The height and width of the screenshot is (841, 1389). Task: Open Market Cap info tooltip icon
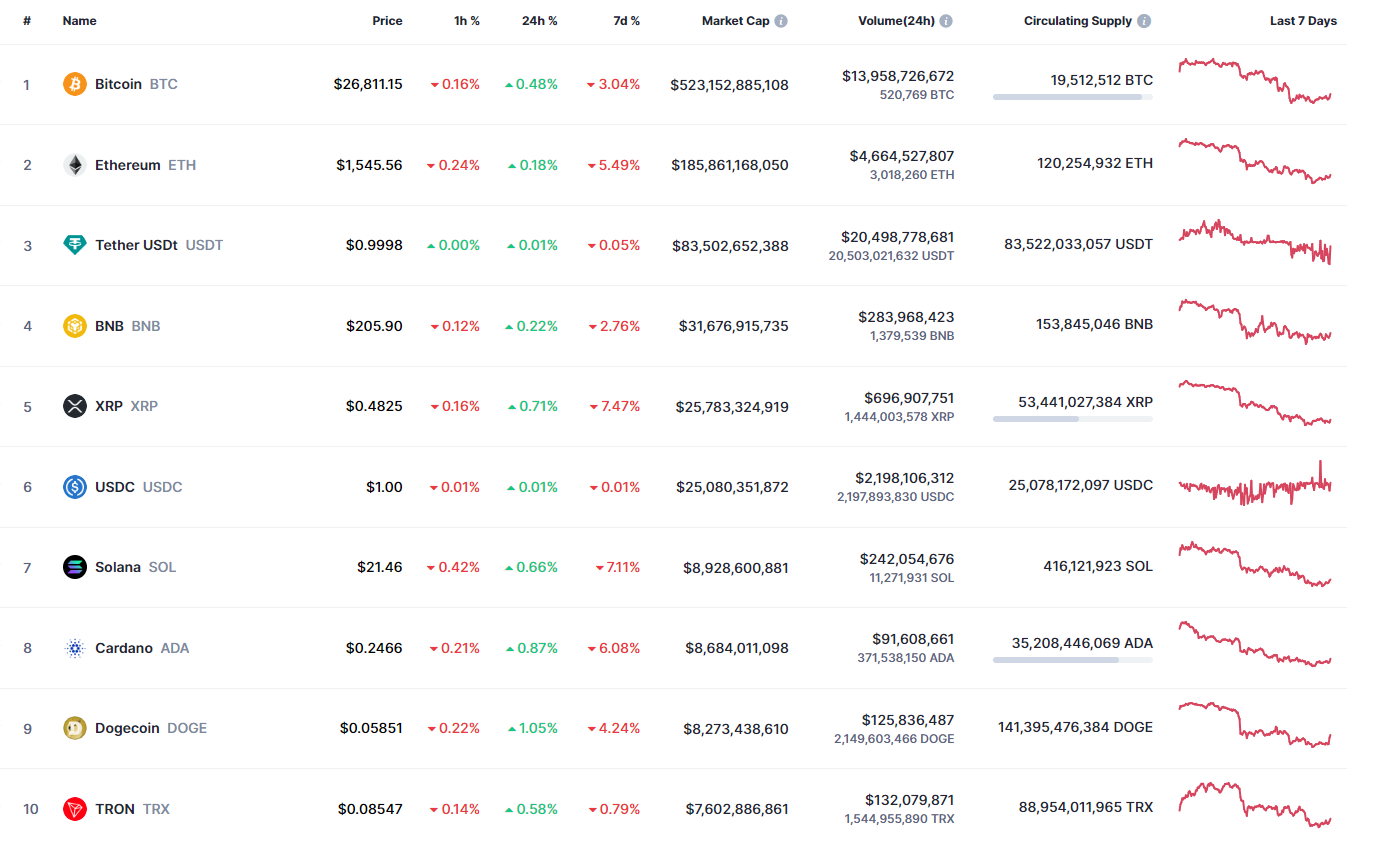(x=781, y=21)
